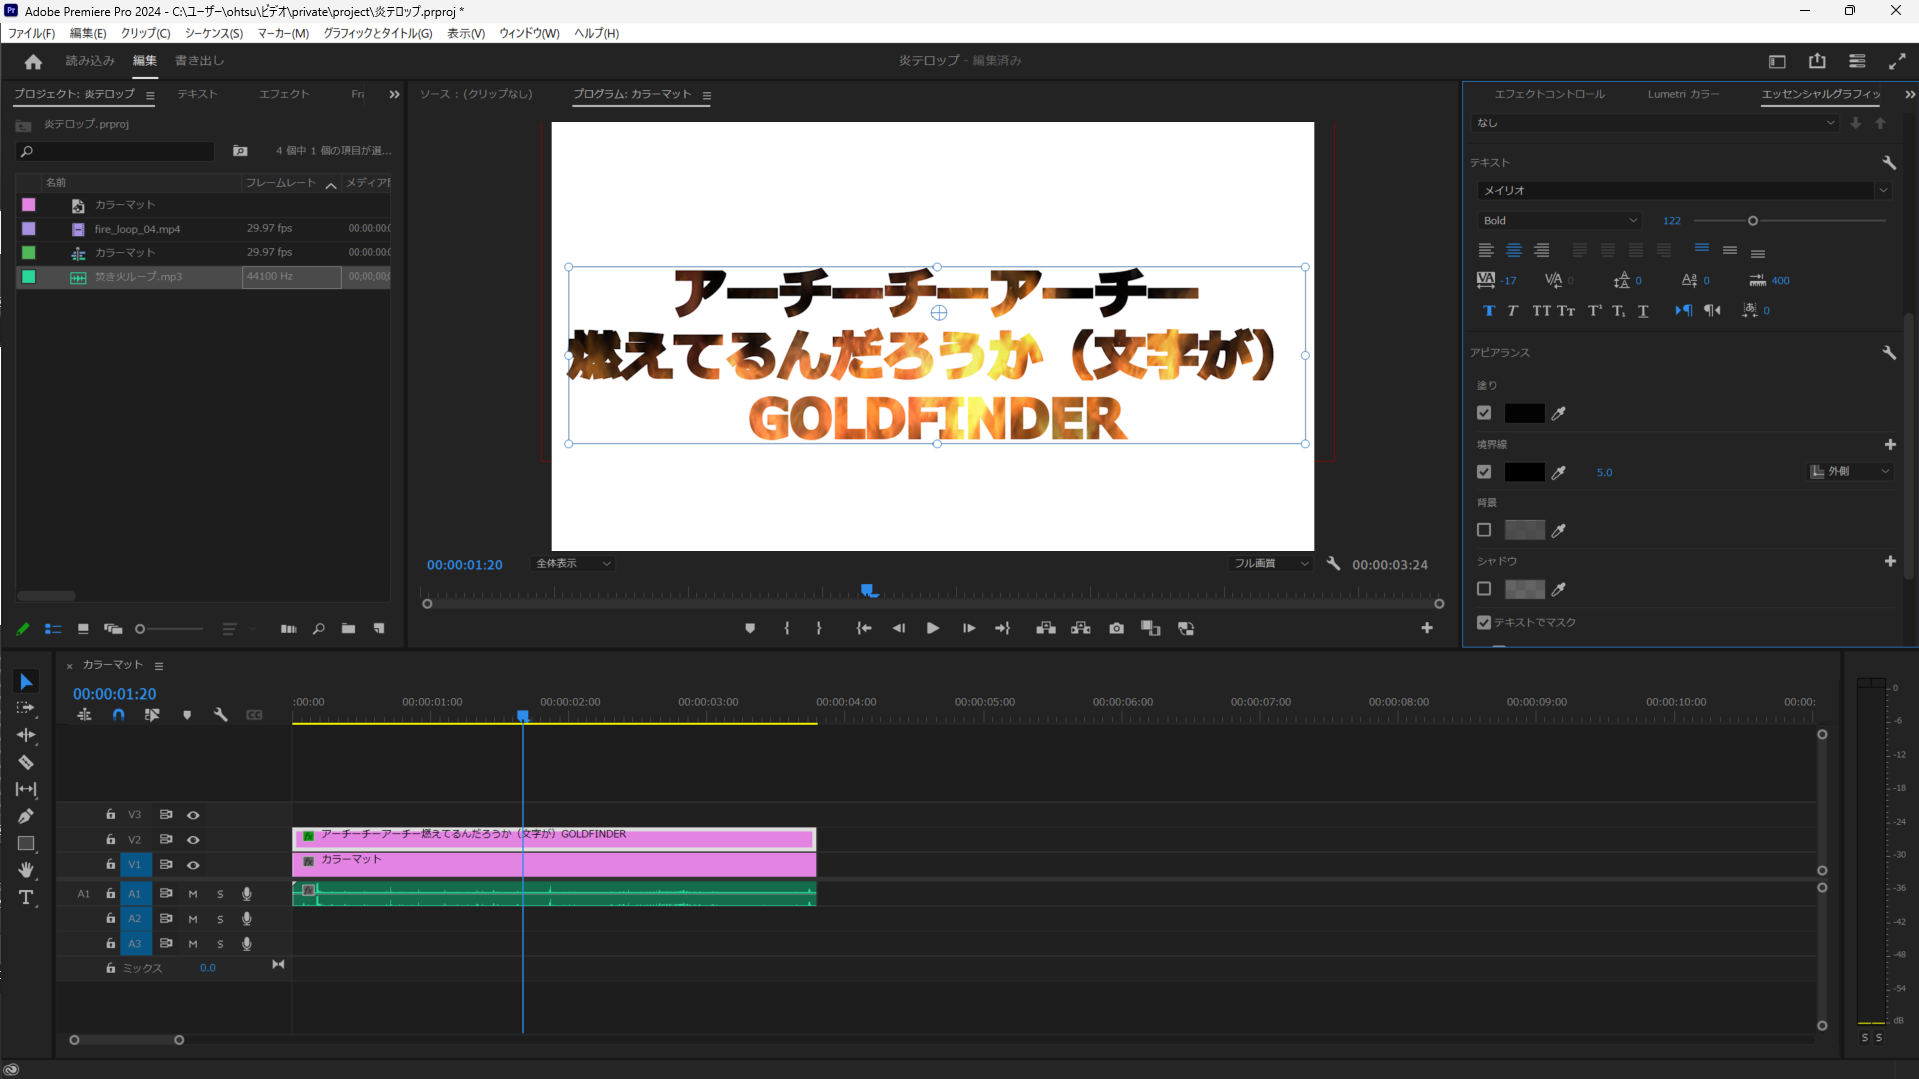Open the ファイル(F) menu
Viewport: 1919px width, 1079px height.
[x=32, y=33]
